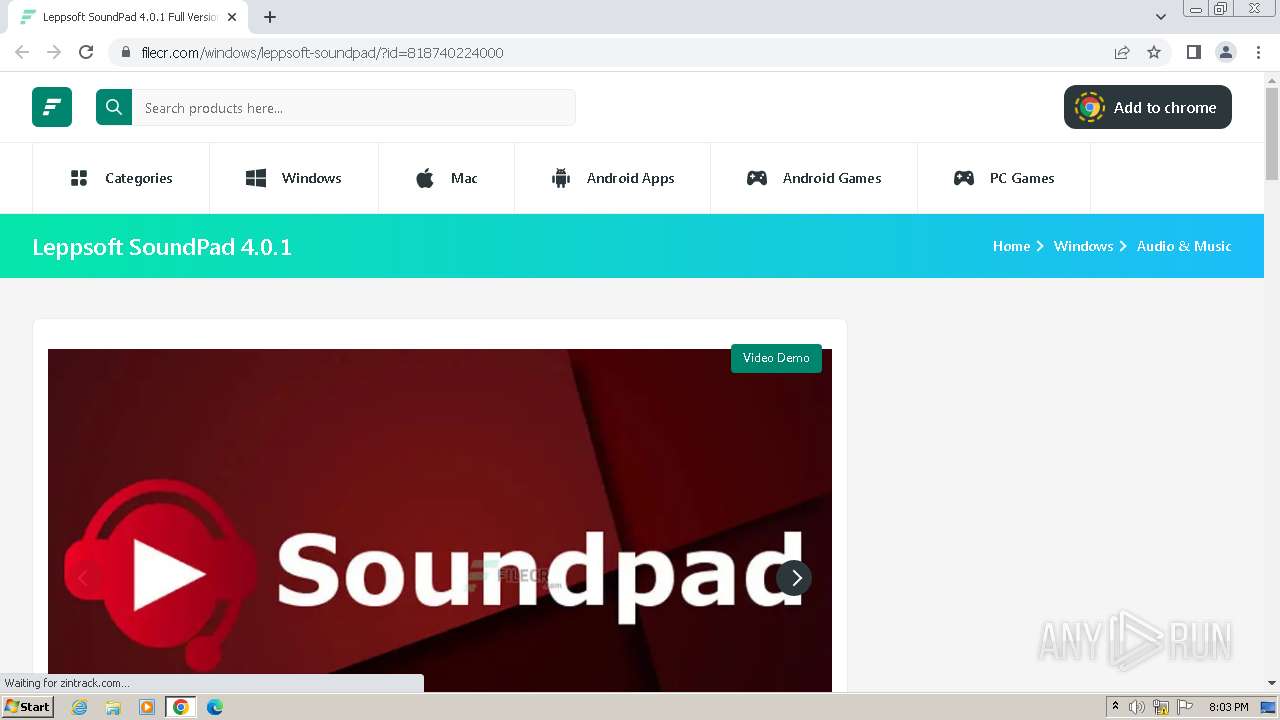Click the Soundpad slideshow image
The width and height of the screenshot is (1280, 720).
(440, 520)
